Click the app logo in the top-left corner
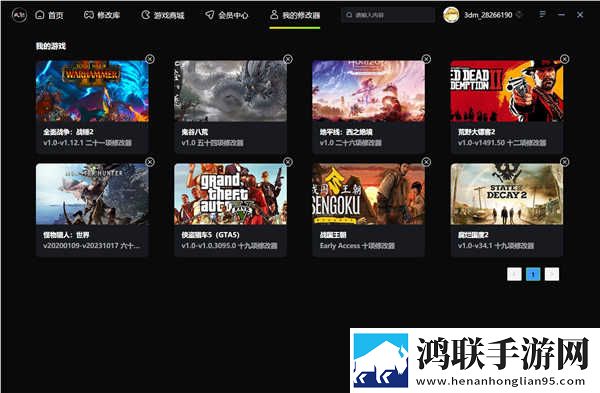Image resolution: width=600 pixels, height=393 pixels. click(19, 15)
